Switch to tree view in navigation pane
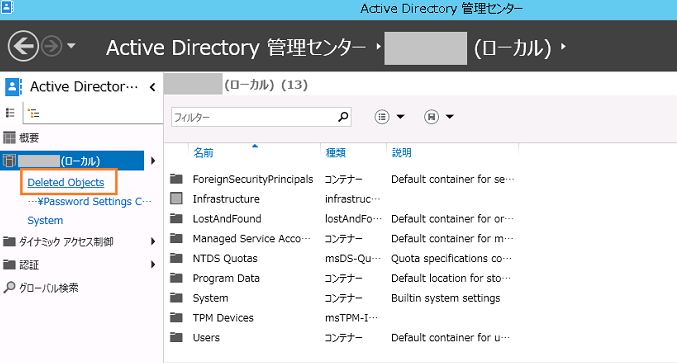Screen dimensions: 677x363 click(34, 114)
